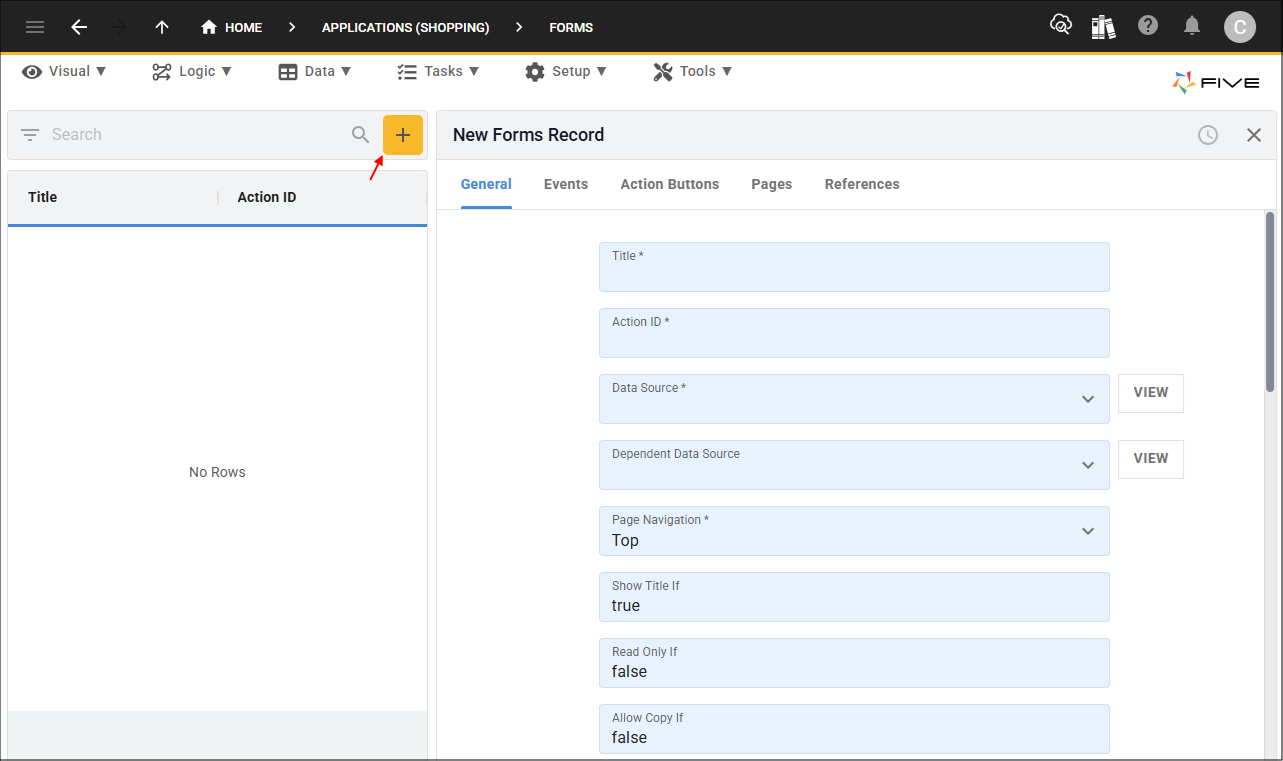The image size is (1283, 761).
Task: Click the yellow plus add button
Action: coord(403,135)
